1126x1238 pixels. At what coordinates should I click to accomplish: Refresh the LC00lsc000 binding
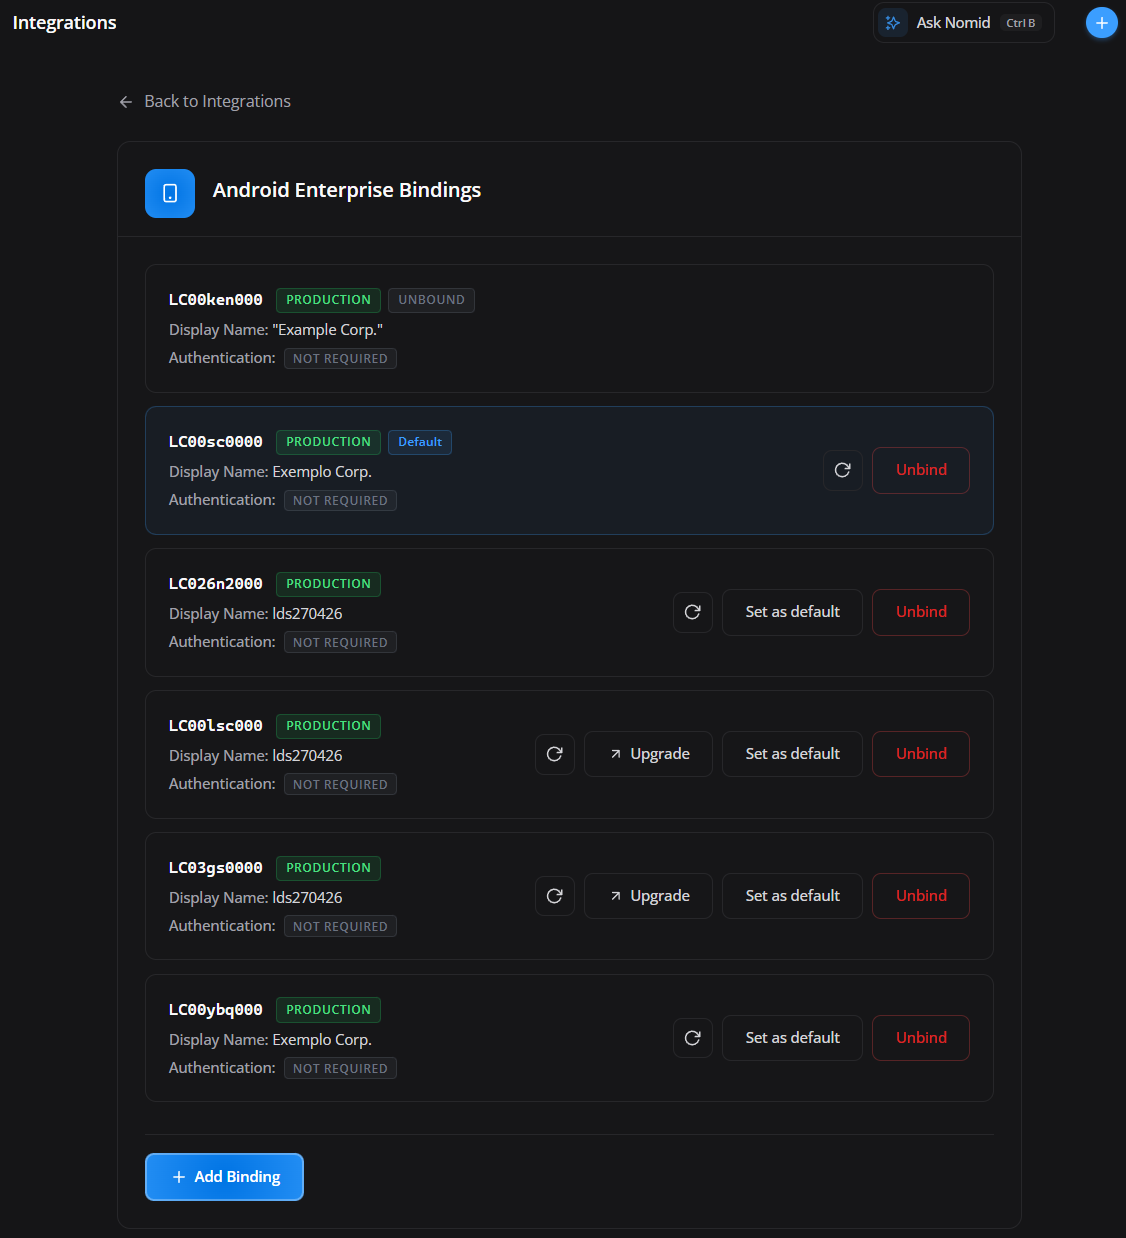555,754
